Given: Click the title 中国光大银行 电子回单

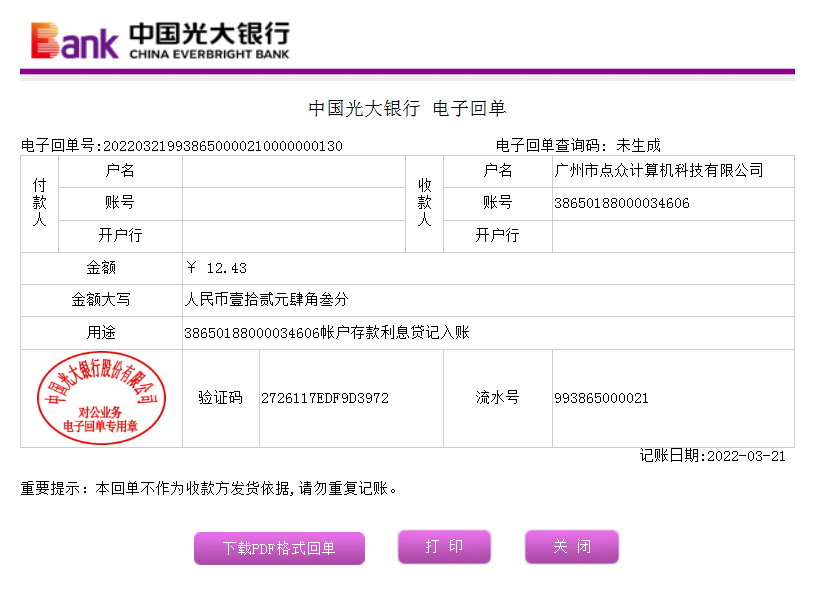Looking at the screenshot, I should (x=407, y=109).
